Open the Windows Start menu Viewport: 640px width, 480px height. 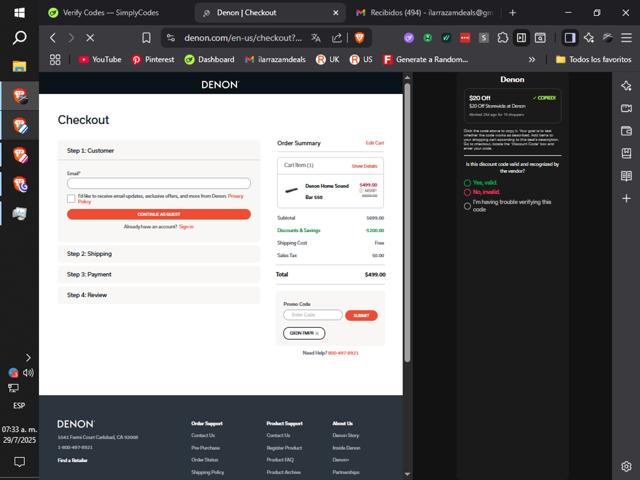click(x=19, y=13)
